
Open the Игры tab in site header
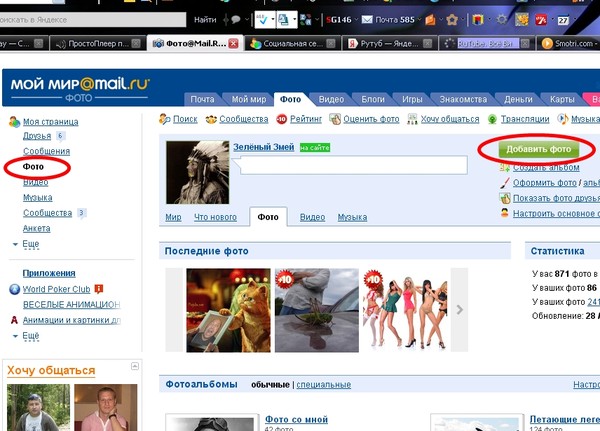[412, 100]
